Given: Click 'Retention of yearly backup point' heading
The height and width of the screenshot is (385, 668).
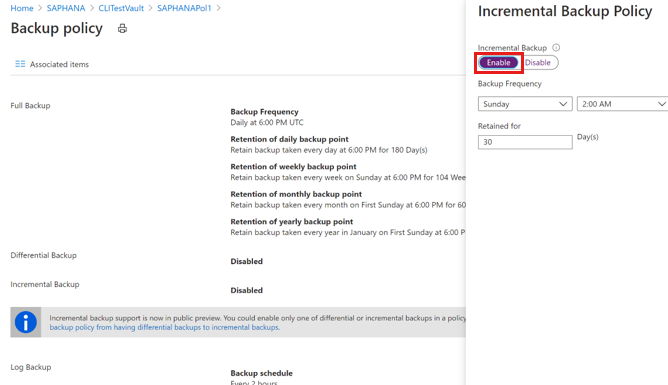Looking at the screenshot, I should pos(291,221).
